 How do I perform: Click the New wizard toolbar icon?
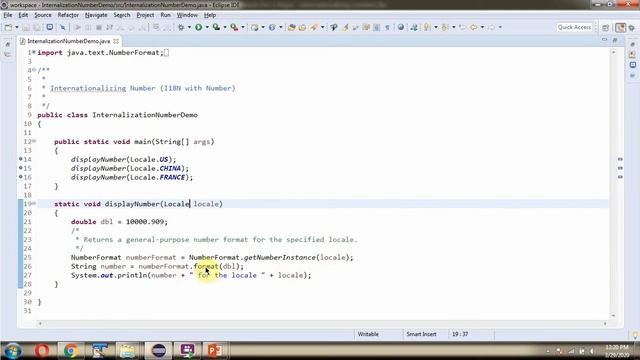(8, 27)
